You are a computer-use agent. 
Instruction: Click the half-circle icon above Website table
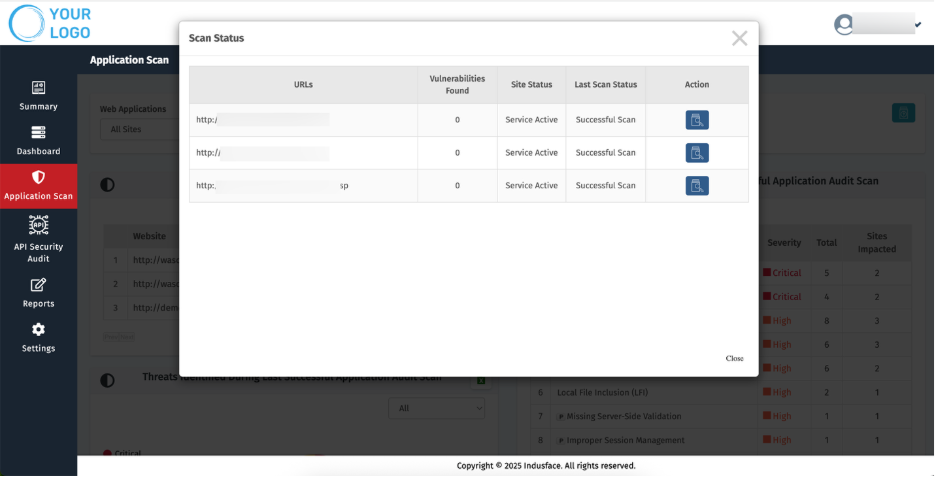pos(107,185)
